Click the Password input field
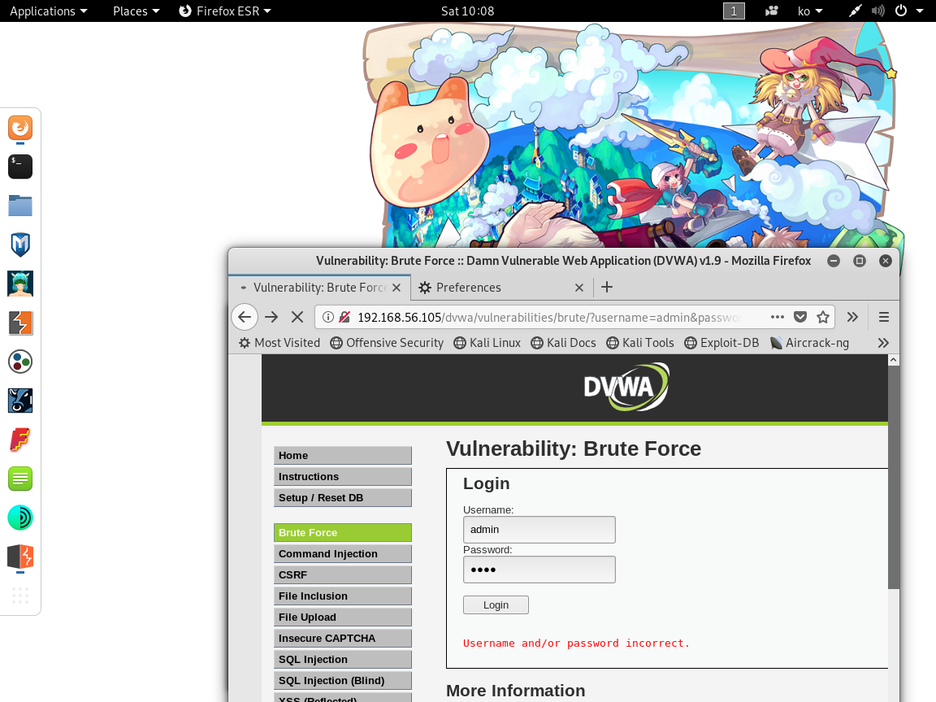936x702 pixels. (x=539, y=569)
